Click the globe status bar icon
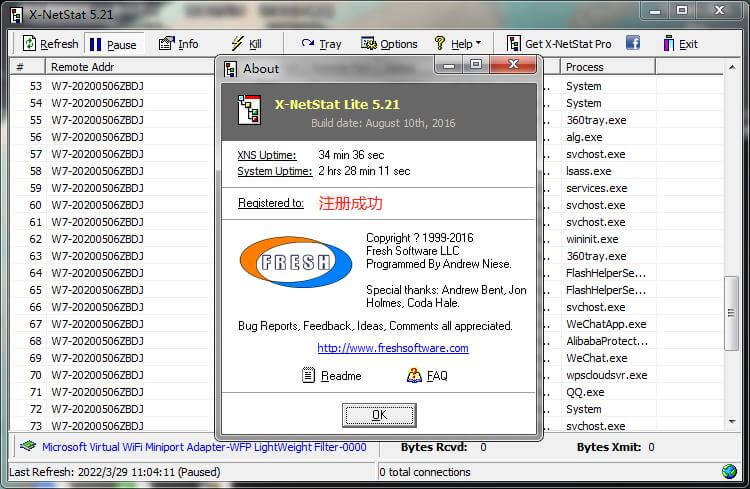 (x=729, y=472)
